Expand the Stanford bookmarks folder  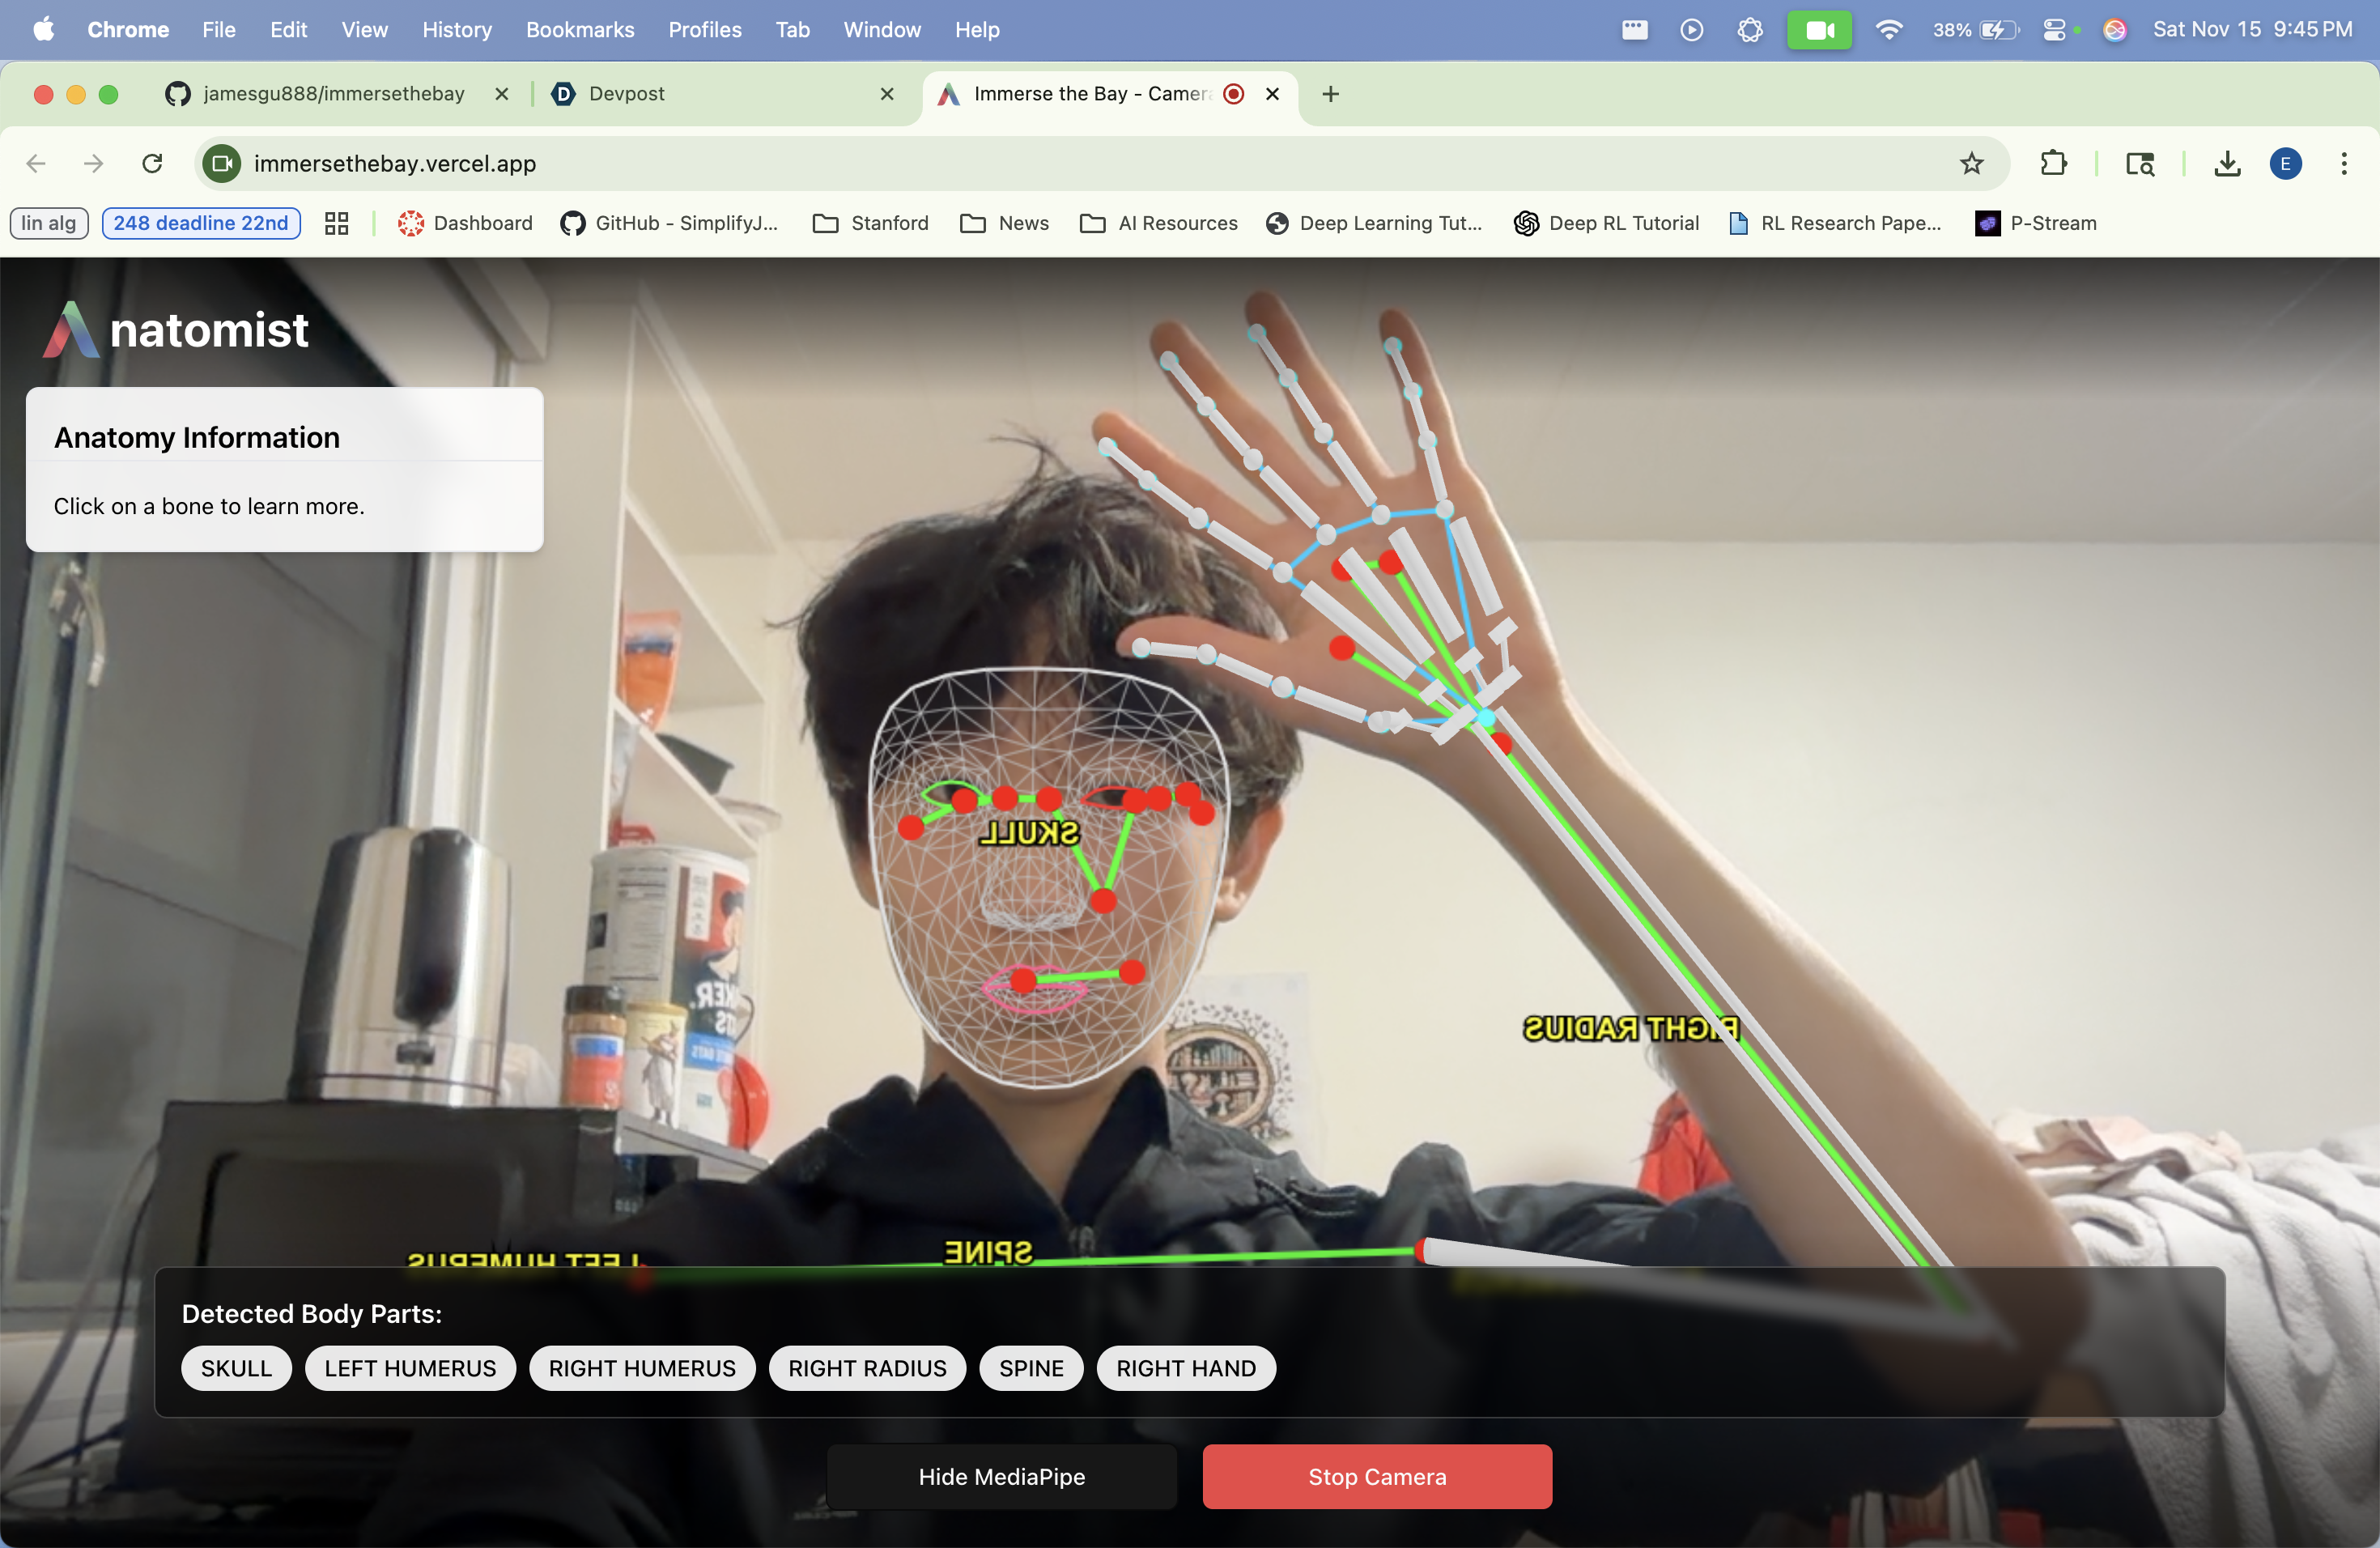click(870, 223)
